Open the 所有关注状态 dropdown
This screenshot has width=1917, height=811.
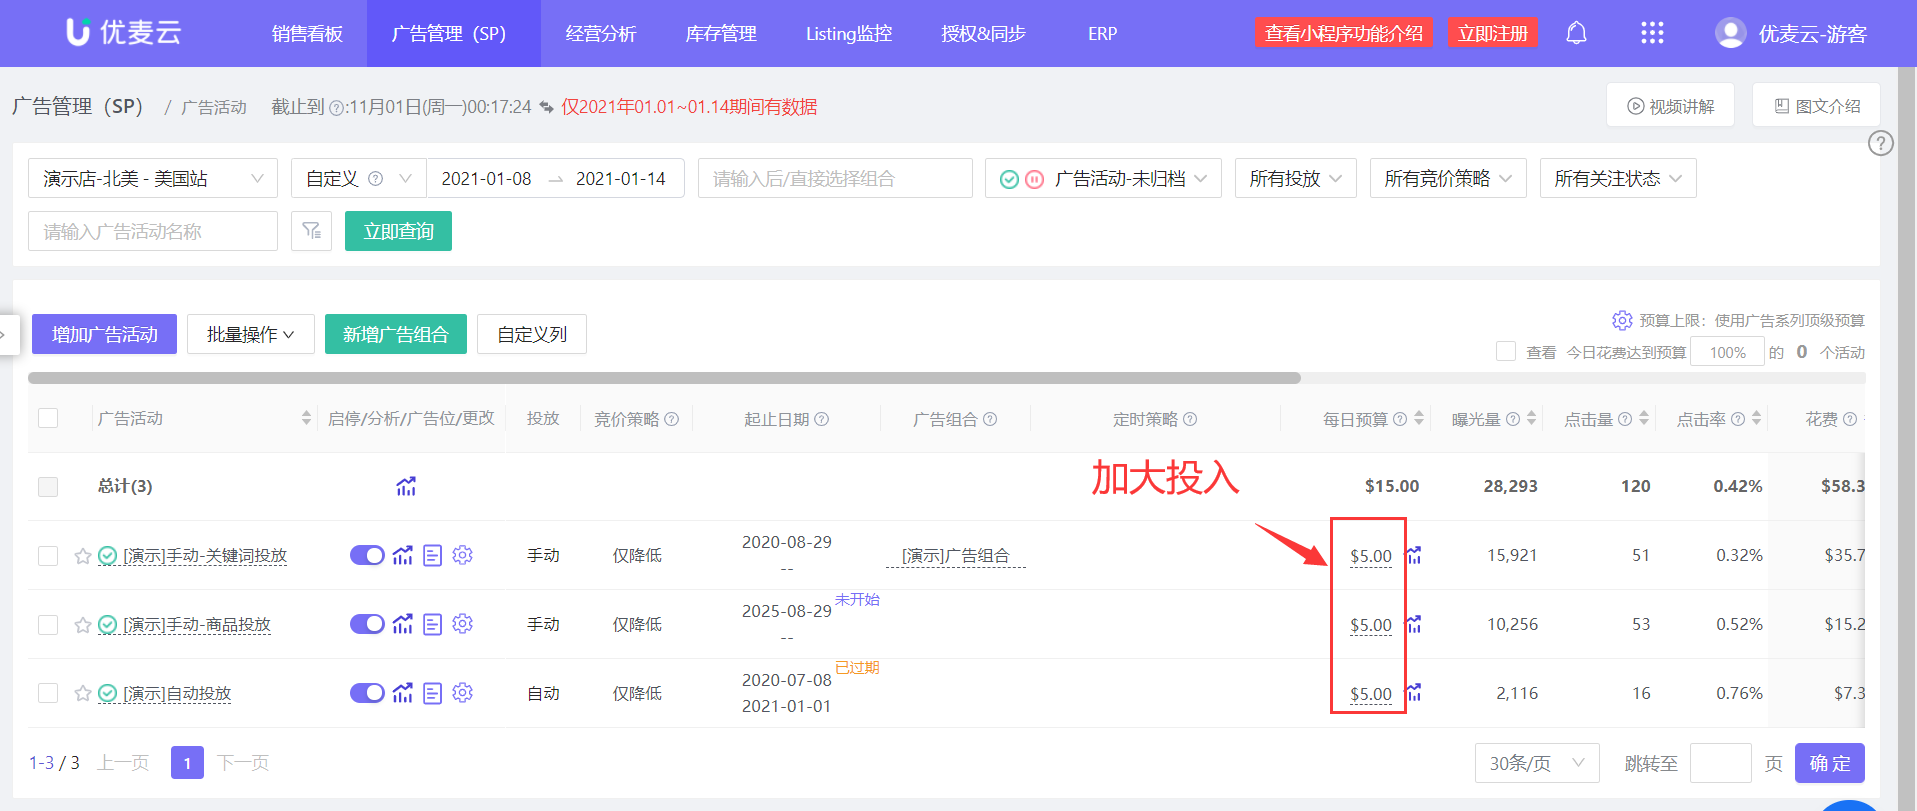1617,178
